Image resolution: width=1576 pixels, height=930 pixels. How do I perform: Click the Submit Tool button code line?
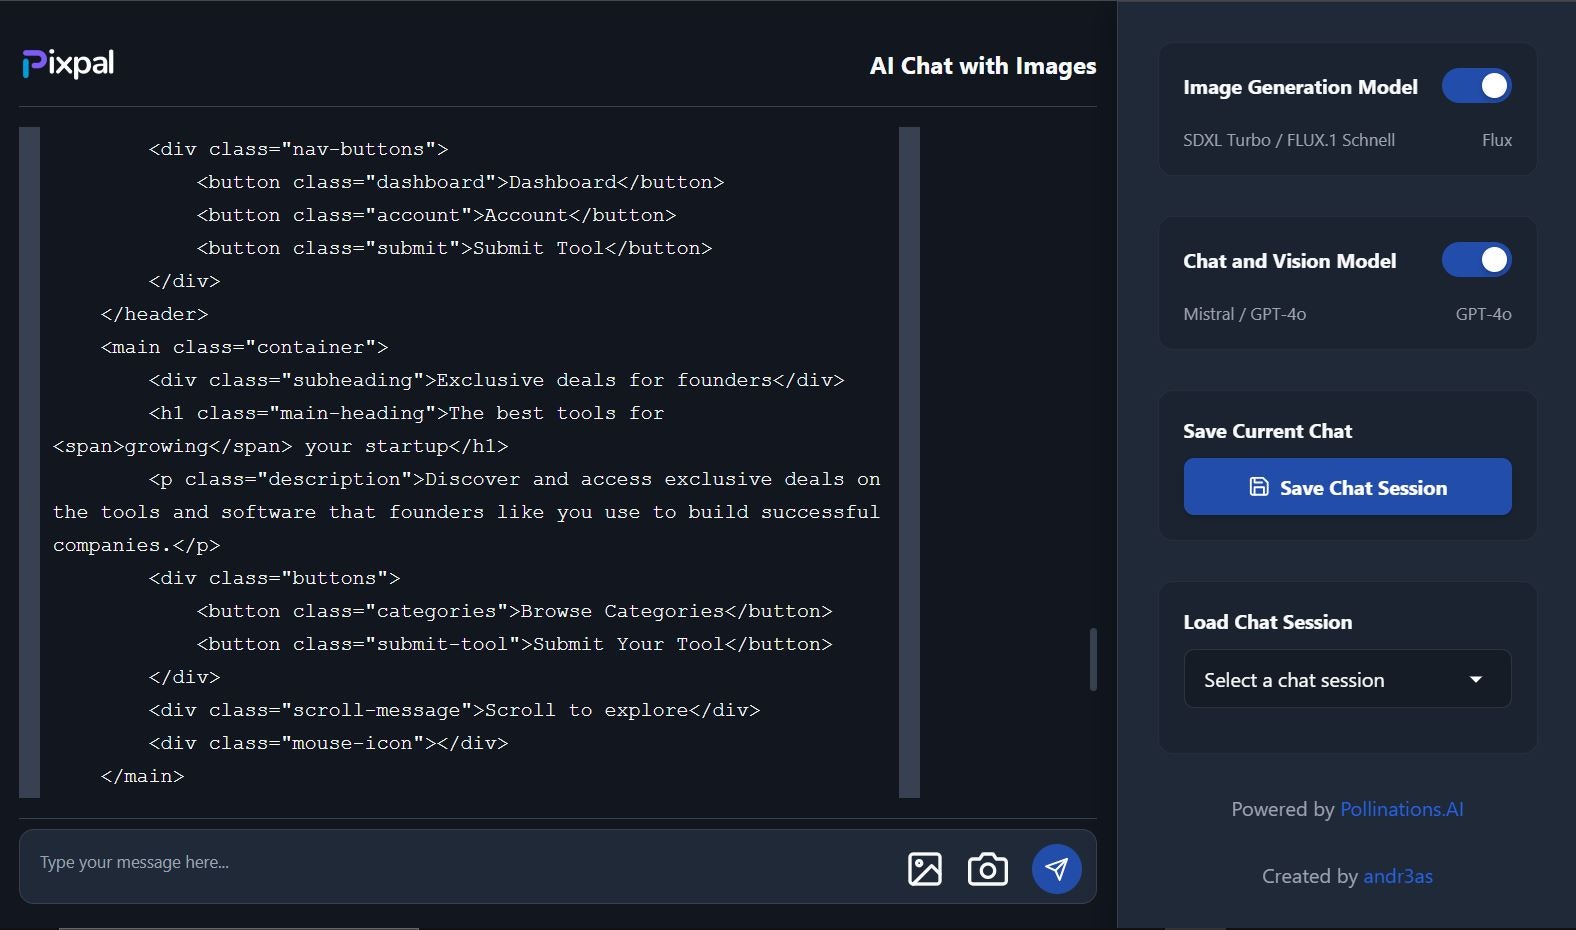click(x=454, y=248)
